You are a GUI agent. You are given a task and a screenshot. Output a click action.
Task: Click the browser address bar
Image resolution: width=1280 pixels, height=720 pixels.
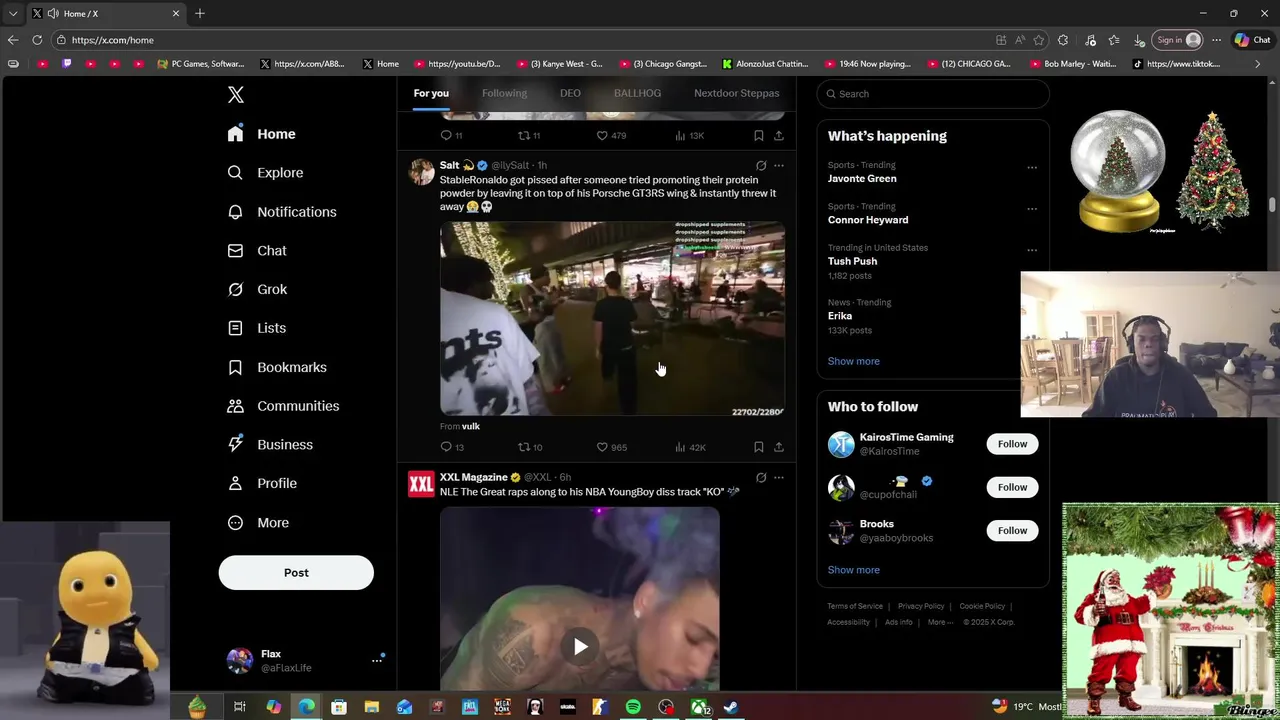coord(520,40)
